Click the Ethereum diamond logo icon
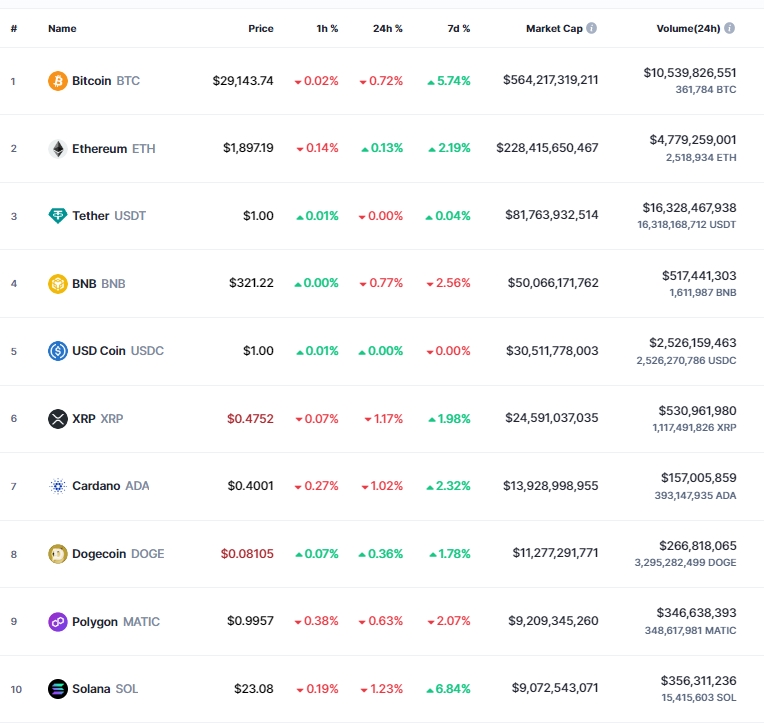764x723 pixels. (x=58, y=148)
